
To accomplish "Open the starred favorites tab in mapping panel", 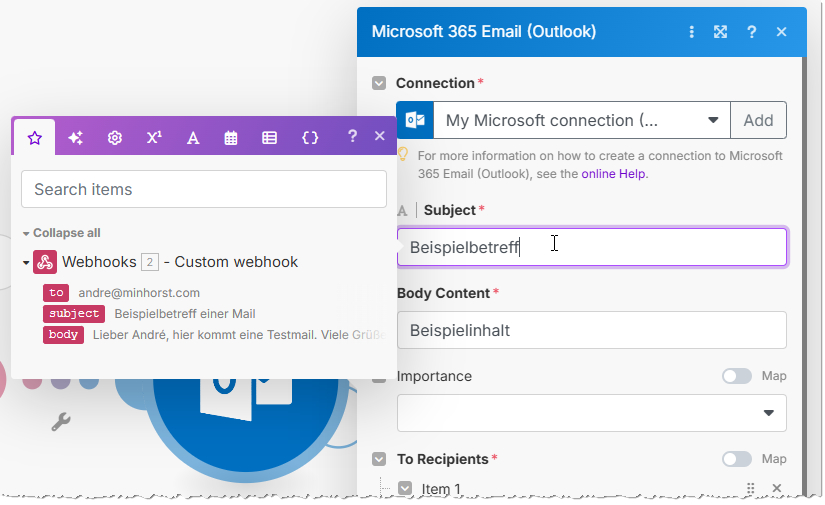I will (35, 138).
